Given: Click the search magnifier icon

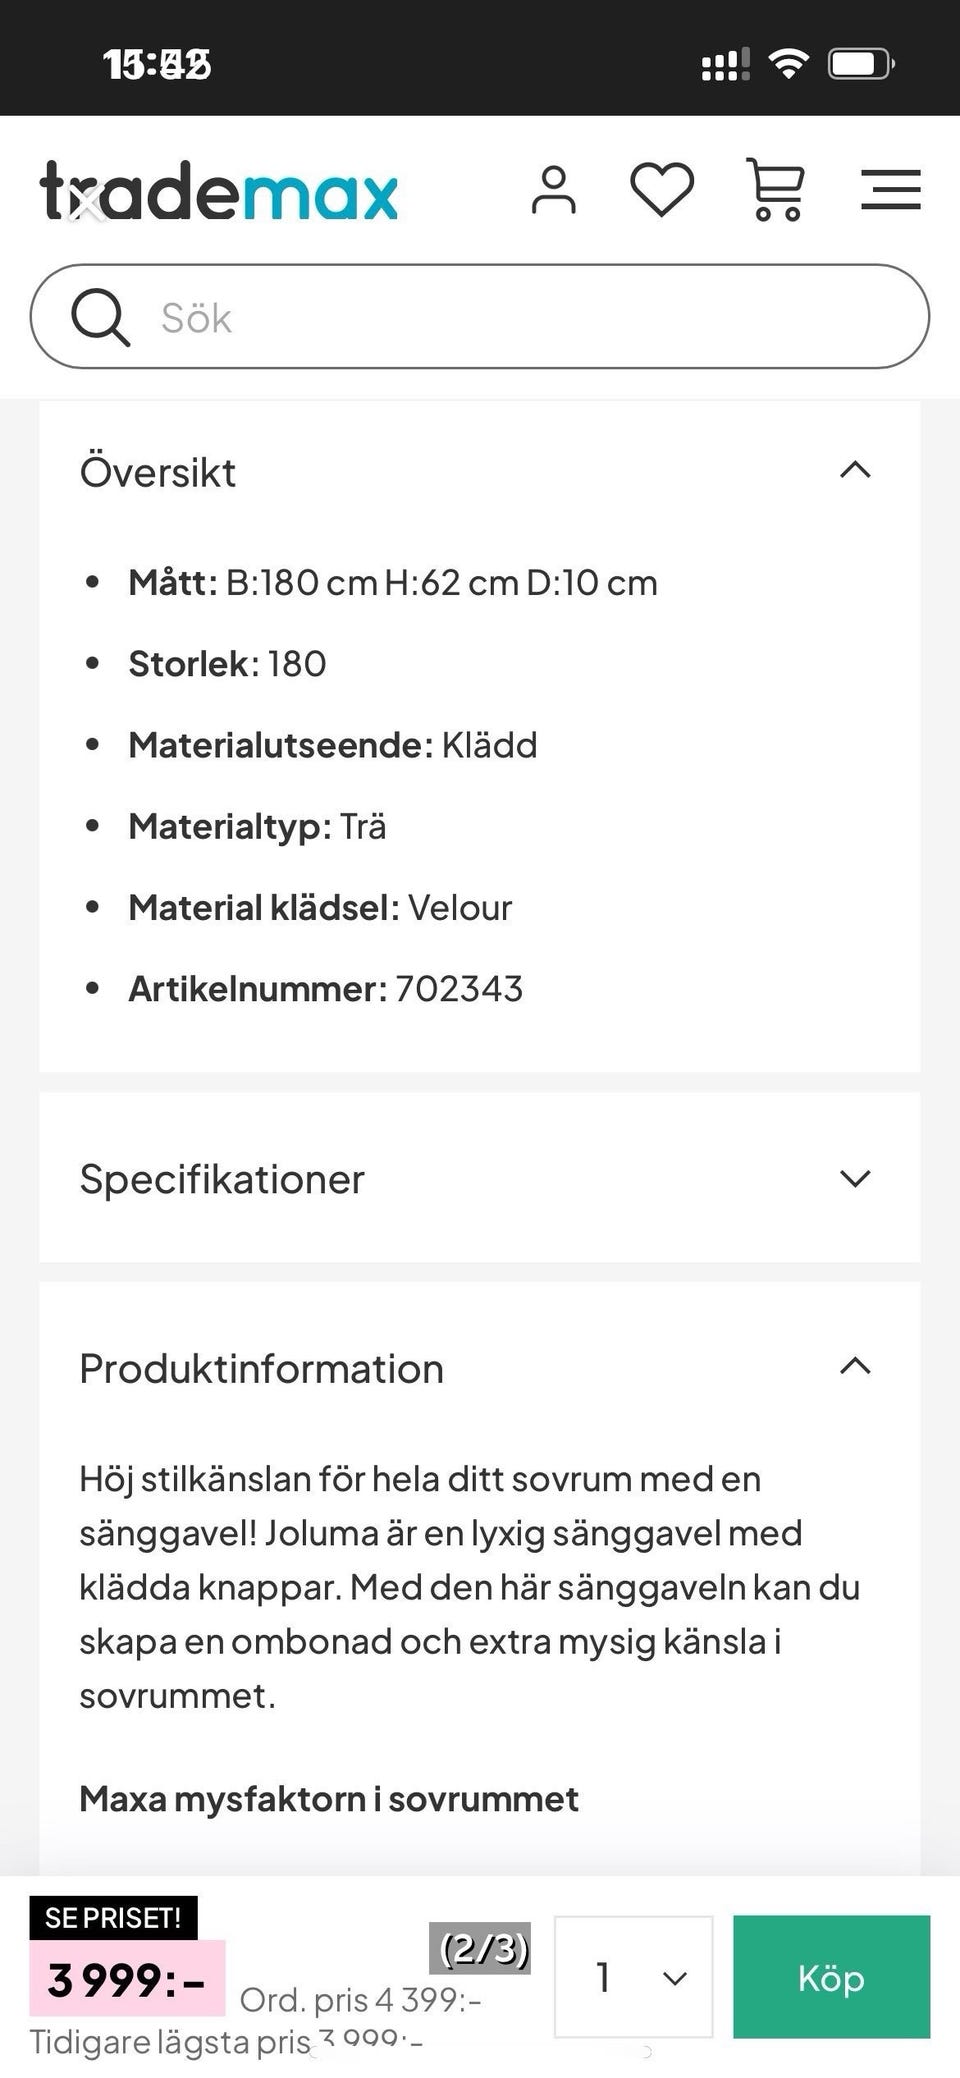Looking at the screenshot, I should [x=99, y=317].
